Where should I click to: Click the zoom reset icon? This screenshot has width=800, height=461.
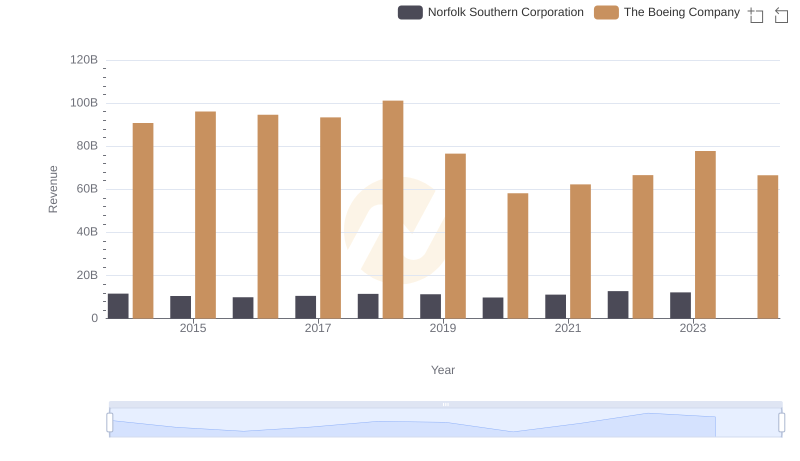(x=781, y=15)
